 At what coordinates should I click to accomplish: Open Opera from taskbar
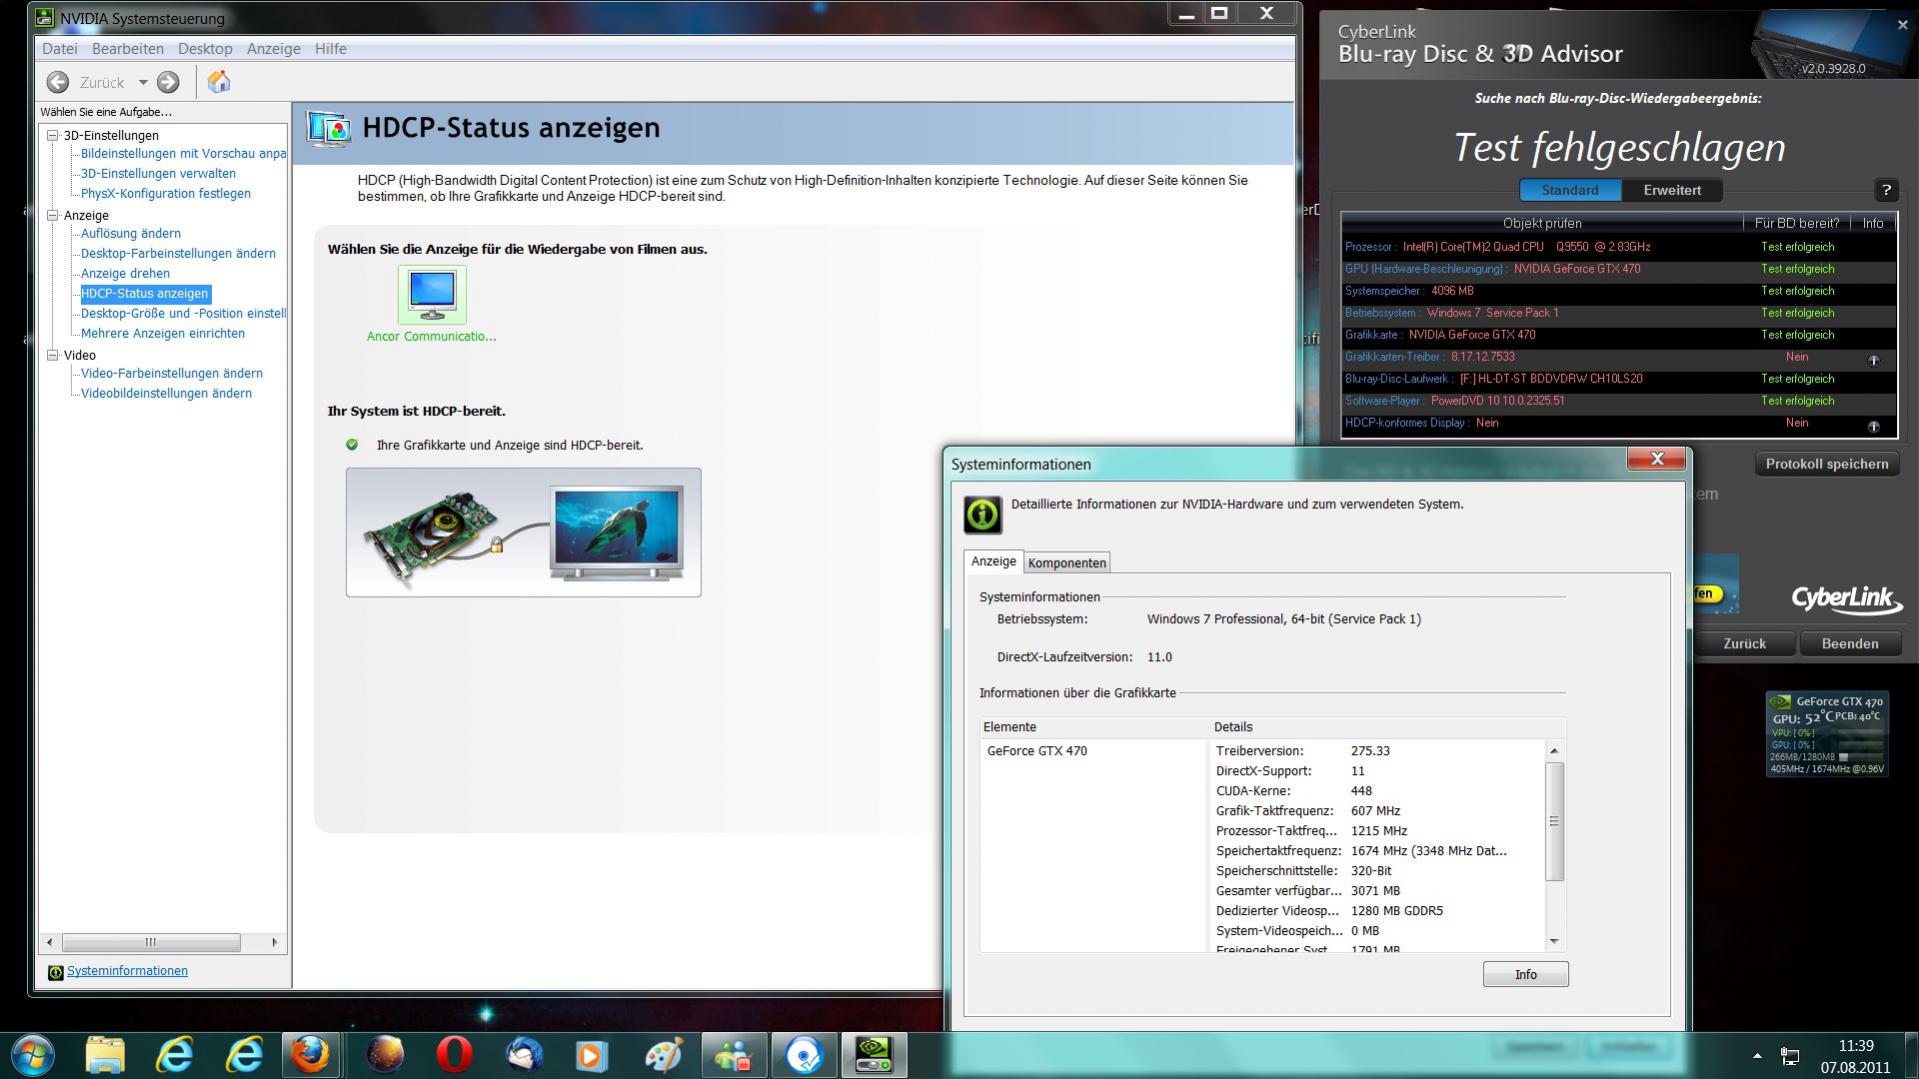454,1055
